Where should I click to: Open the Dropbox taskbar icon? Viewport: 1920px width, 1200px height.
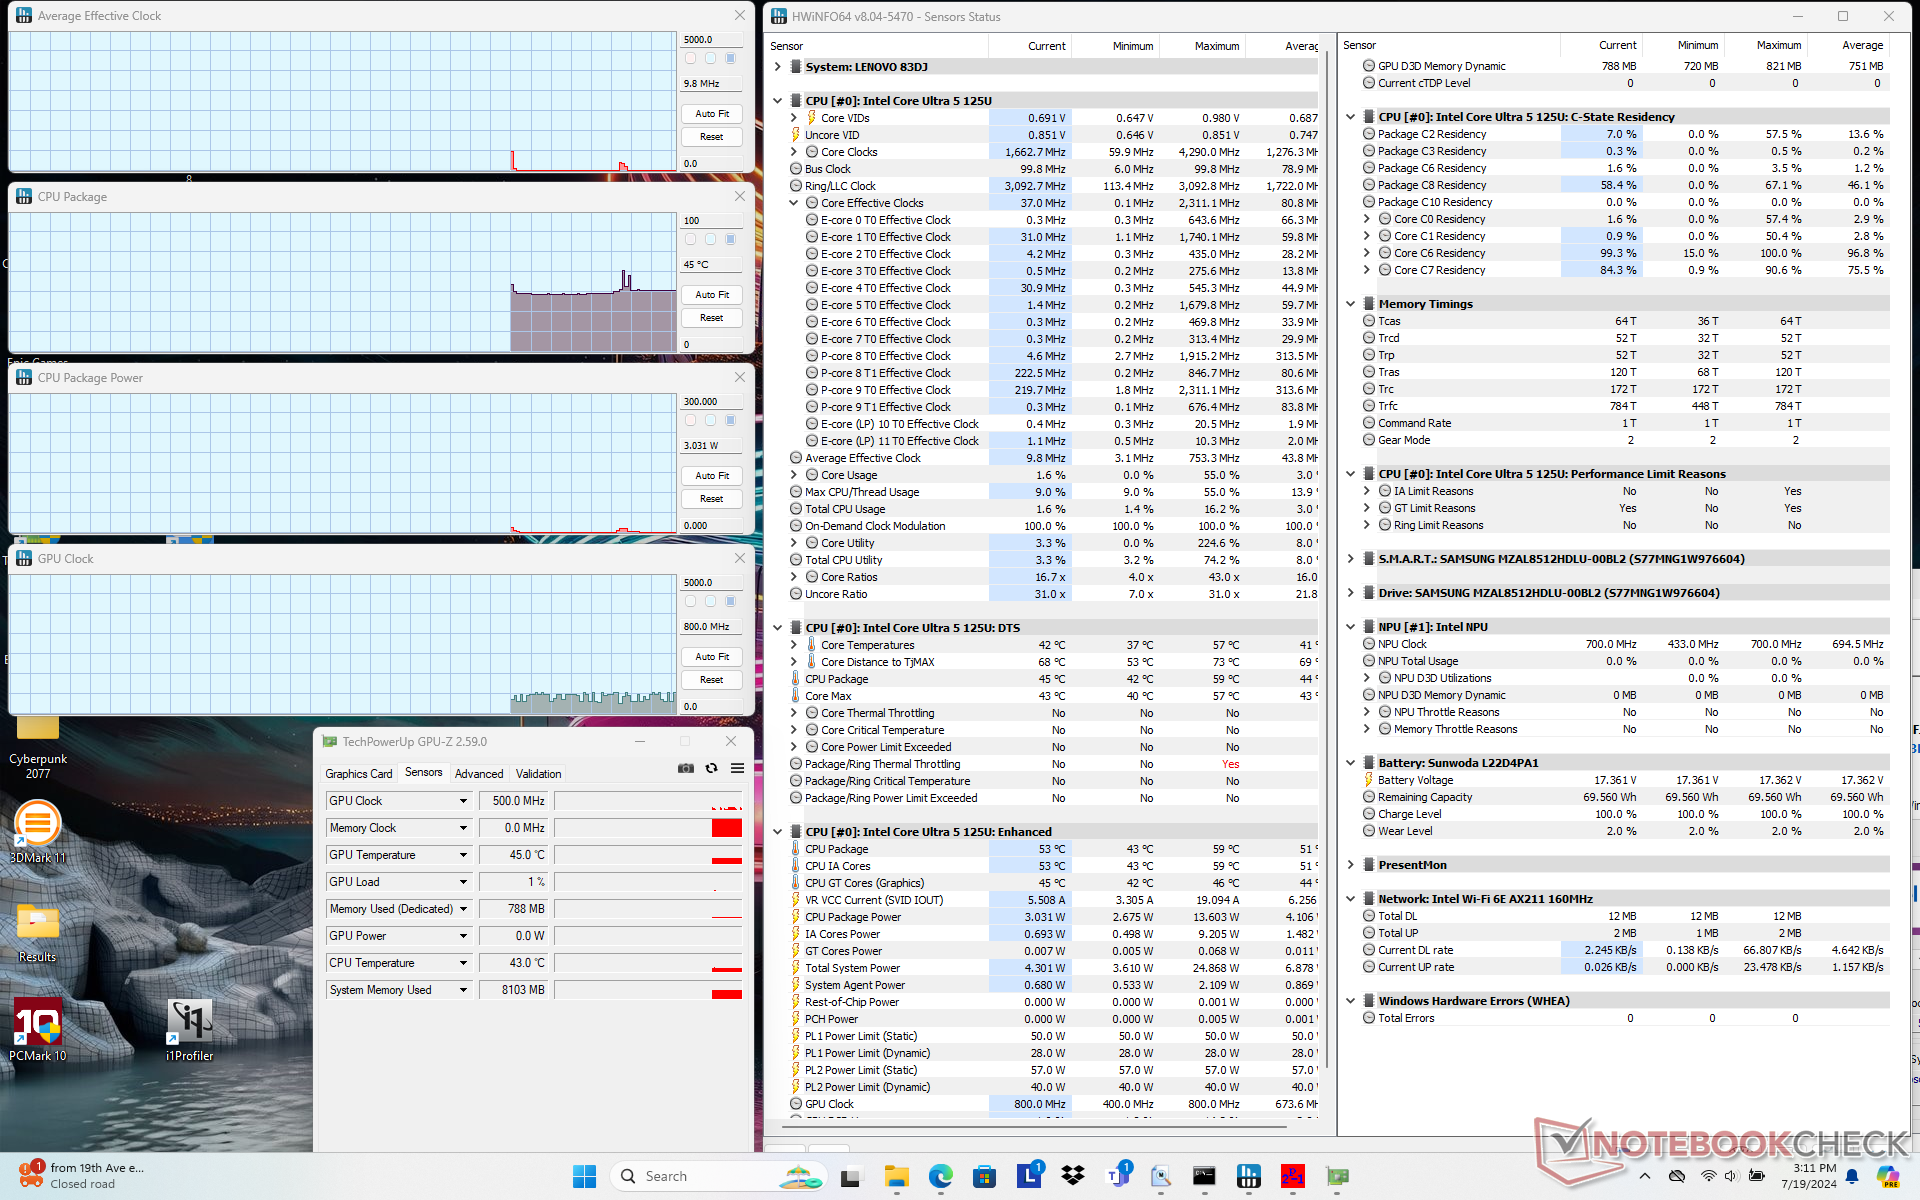(x=1073, y=1176)
